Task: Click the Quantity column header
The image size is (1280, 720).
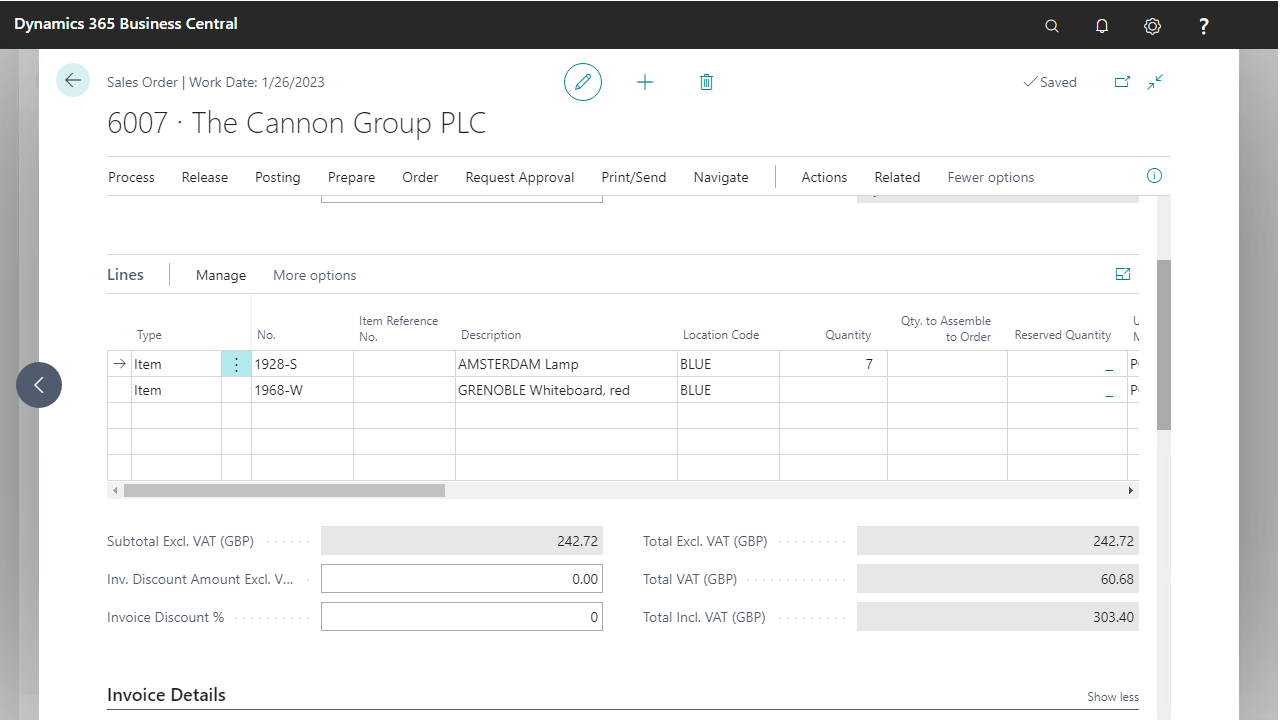Action: tap(848, 335)
